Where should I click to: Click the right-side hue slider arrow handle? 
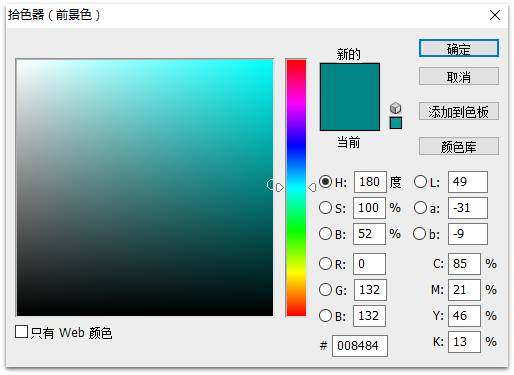click(312, 187)
